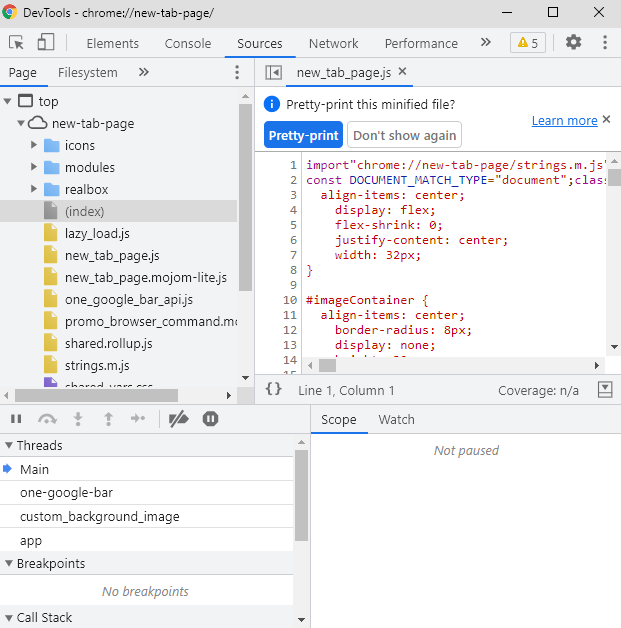The width and height of the screenshot is (621, 628).
Task: Select the custom_background_image thread
Action: [147, 516]
